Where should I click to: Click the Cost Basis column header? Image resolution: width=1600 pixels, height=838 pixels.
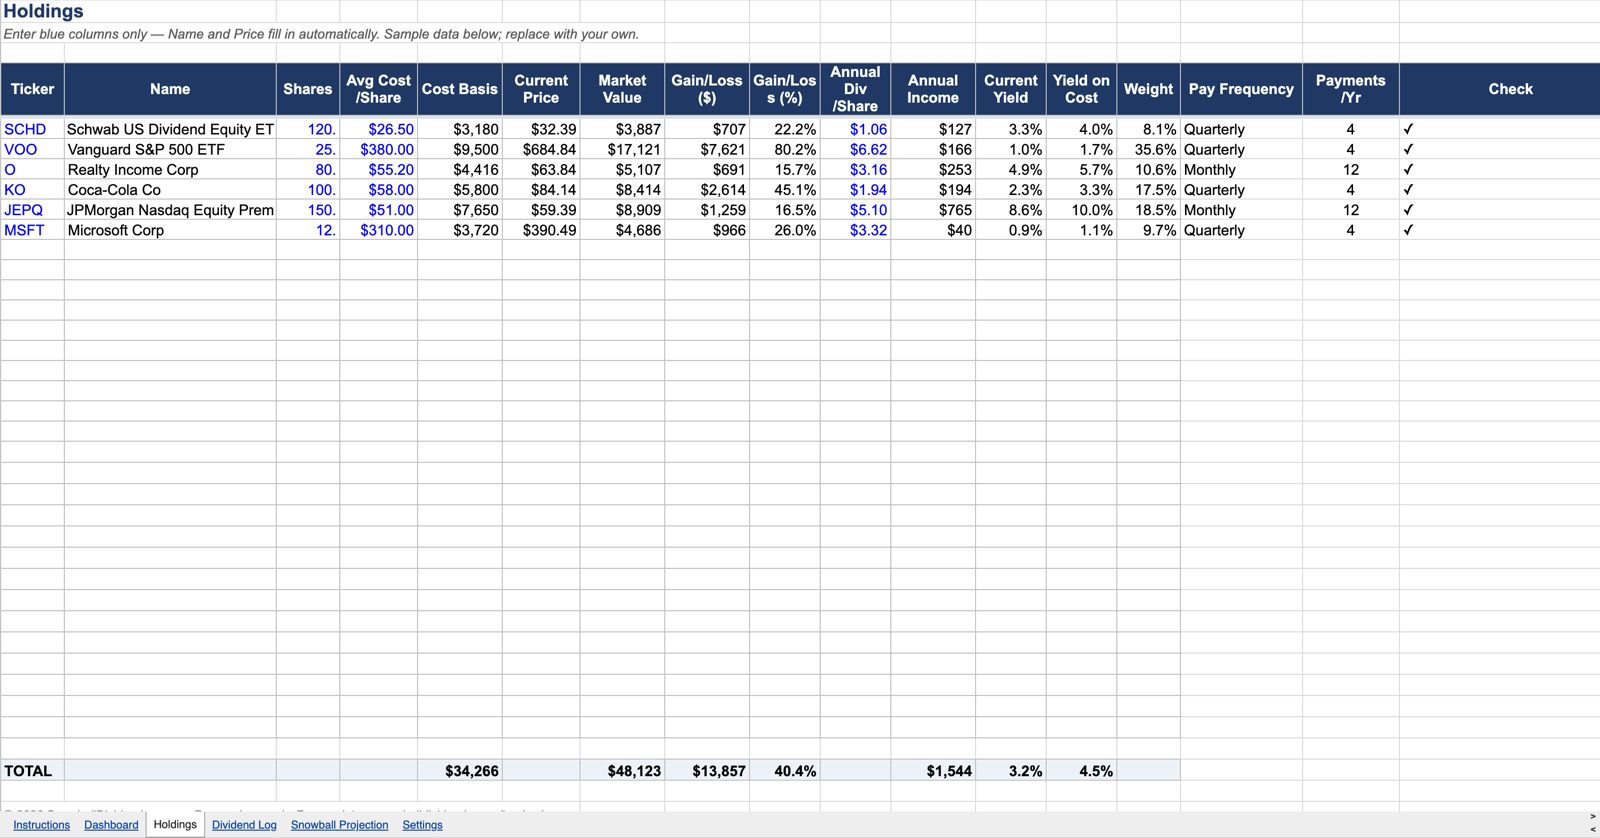(x=460, y=89)
